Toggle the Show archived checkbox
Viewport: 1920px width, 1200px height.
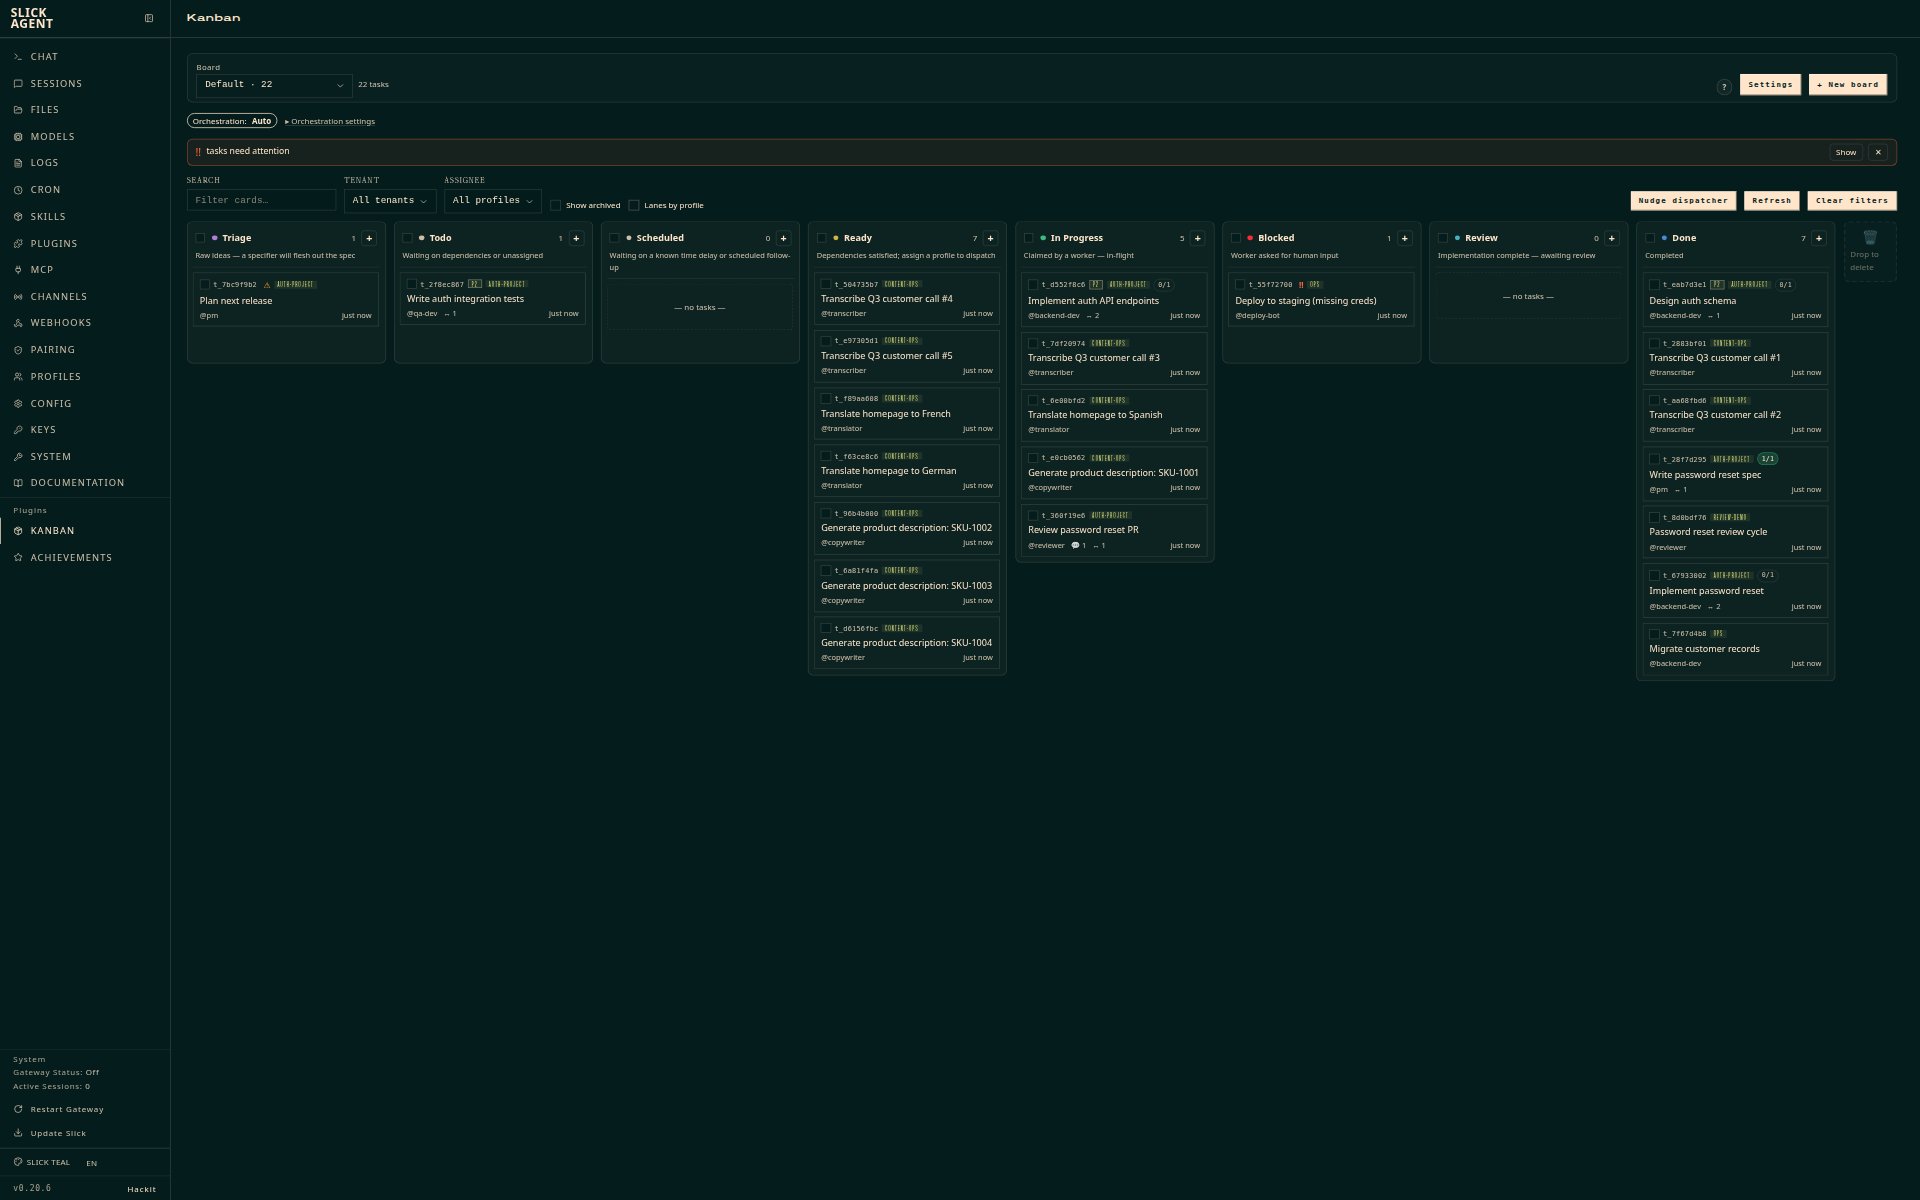coord(556,205)
